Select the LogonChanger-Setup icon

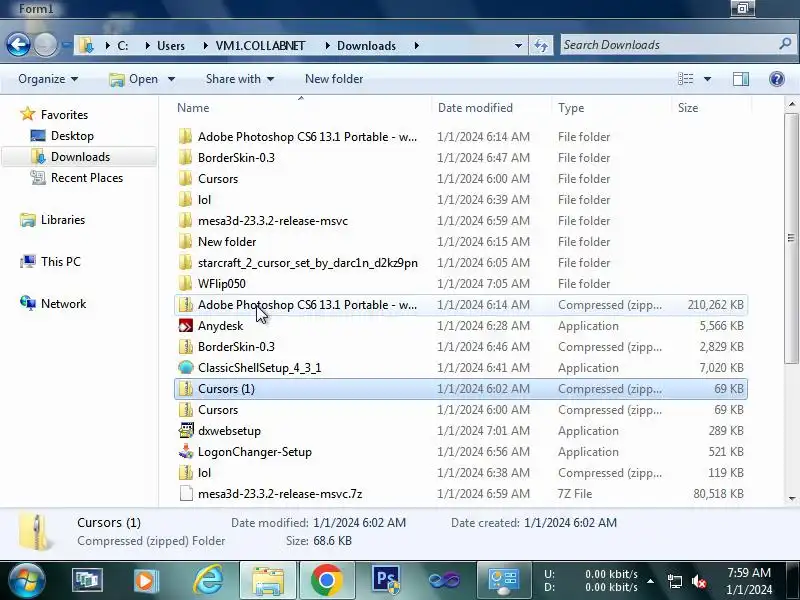coord(186,452)
